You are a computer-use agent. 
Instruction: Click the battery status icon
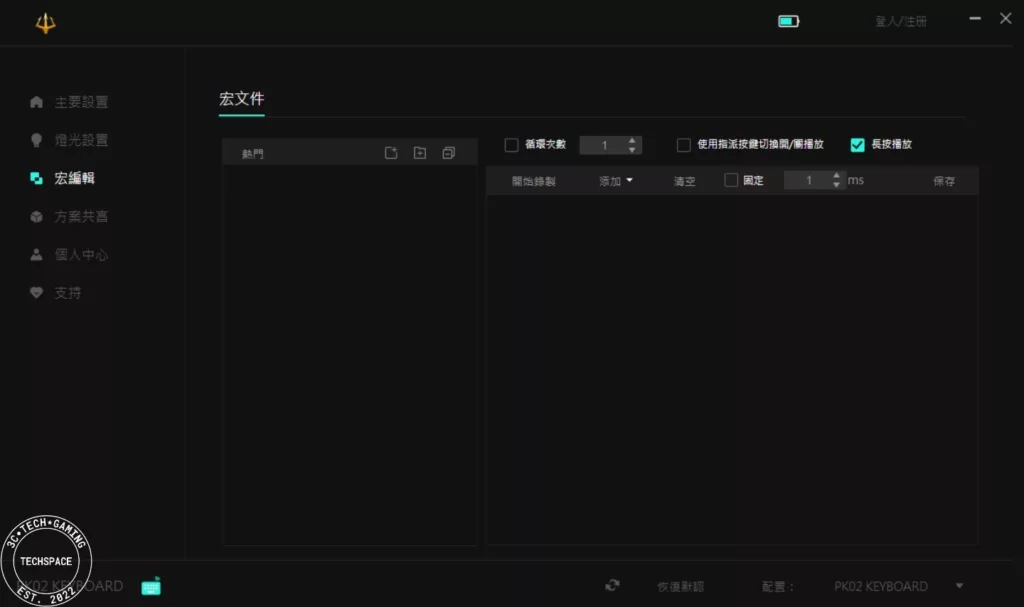pyautogui.click(x=788, y=21)
